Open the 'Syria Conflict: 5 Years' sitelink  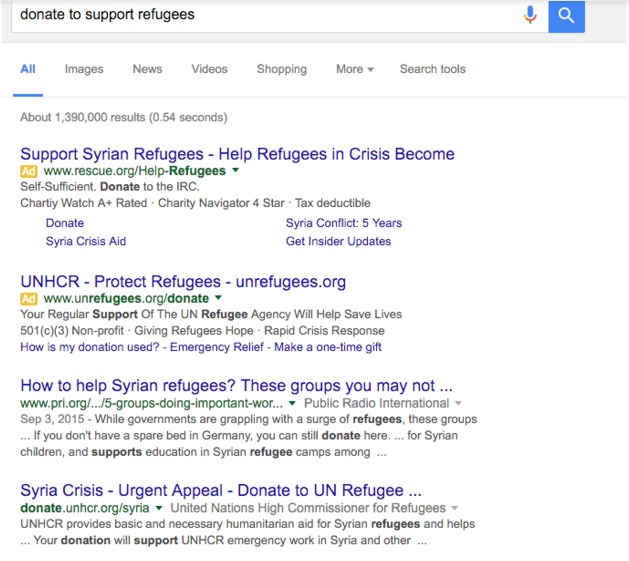(344, 223)
